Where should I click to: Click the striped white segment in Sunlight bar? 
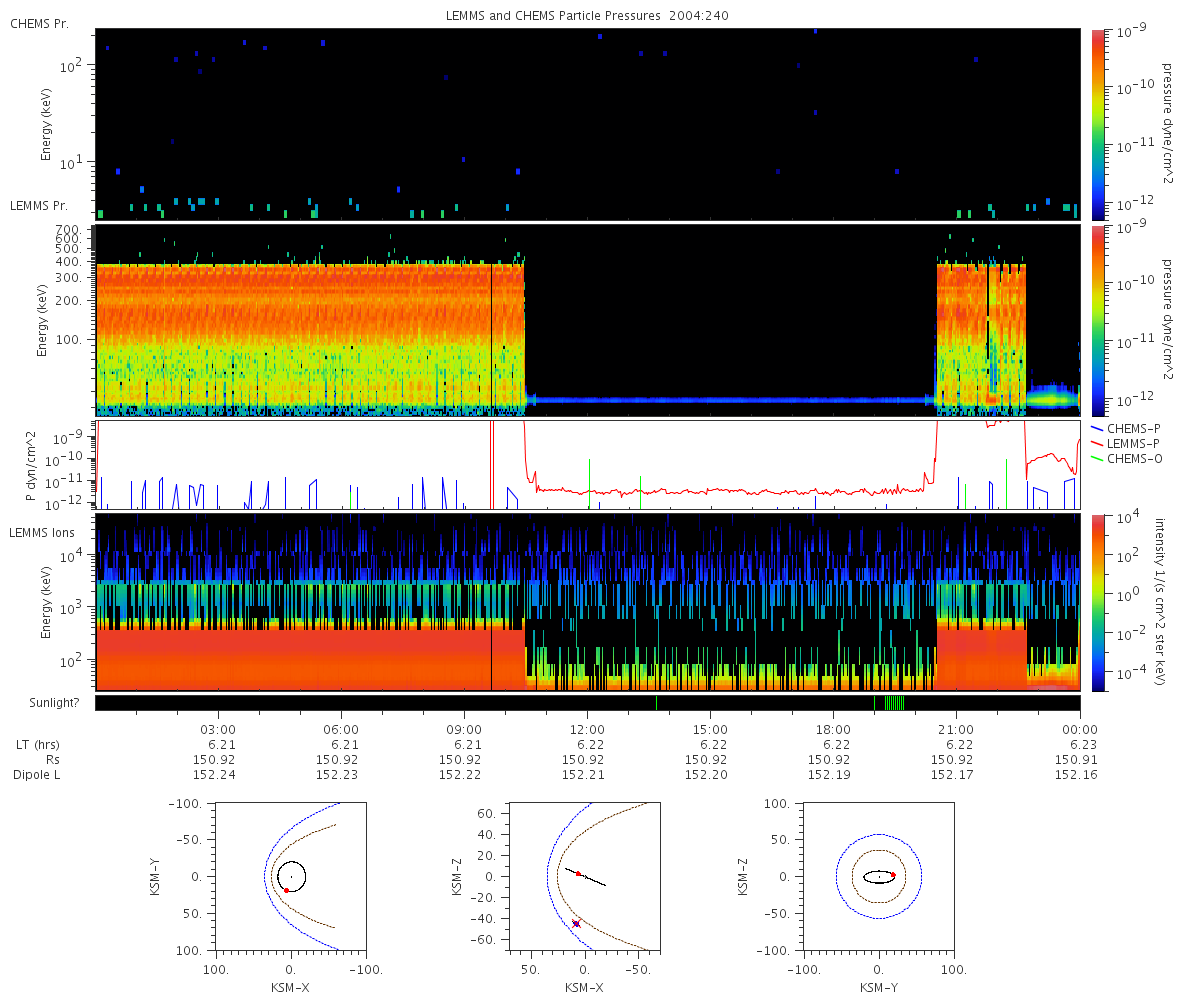(895, 703)
